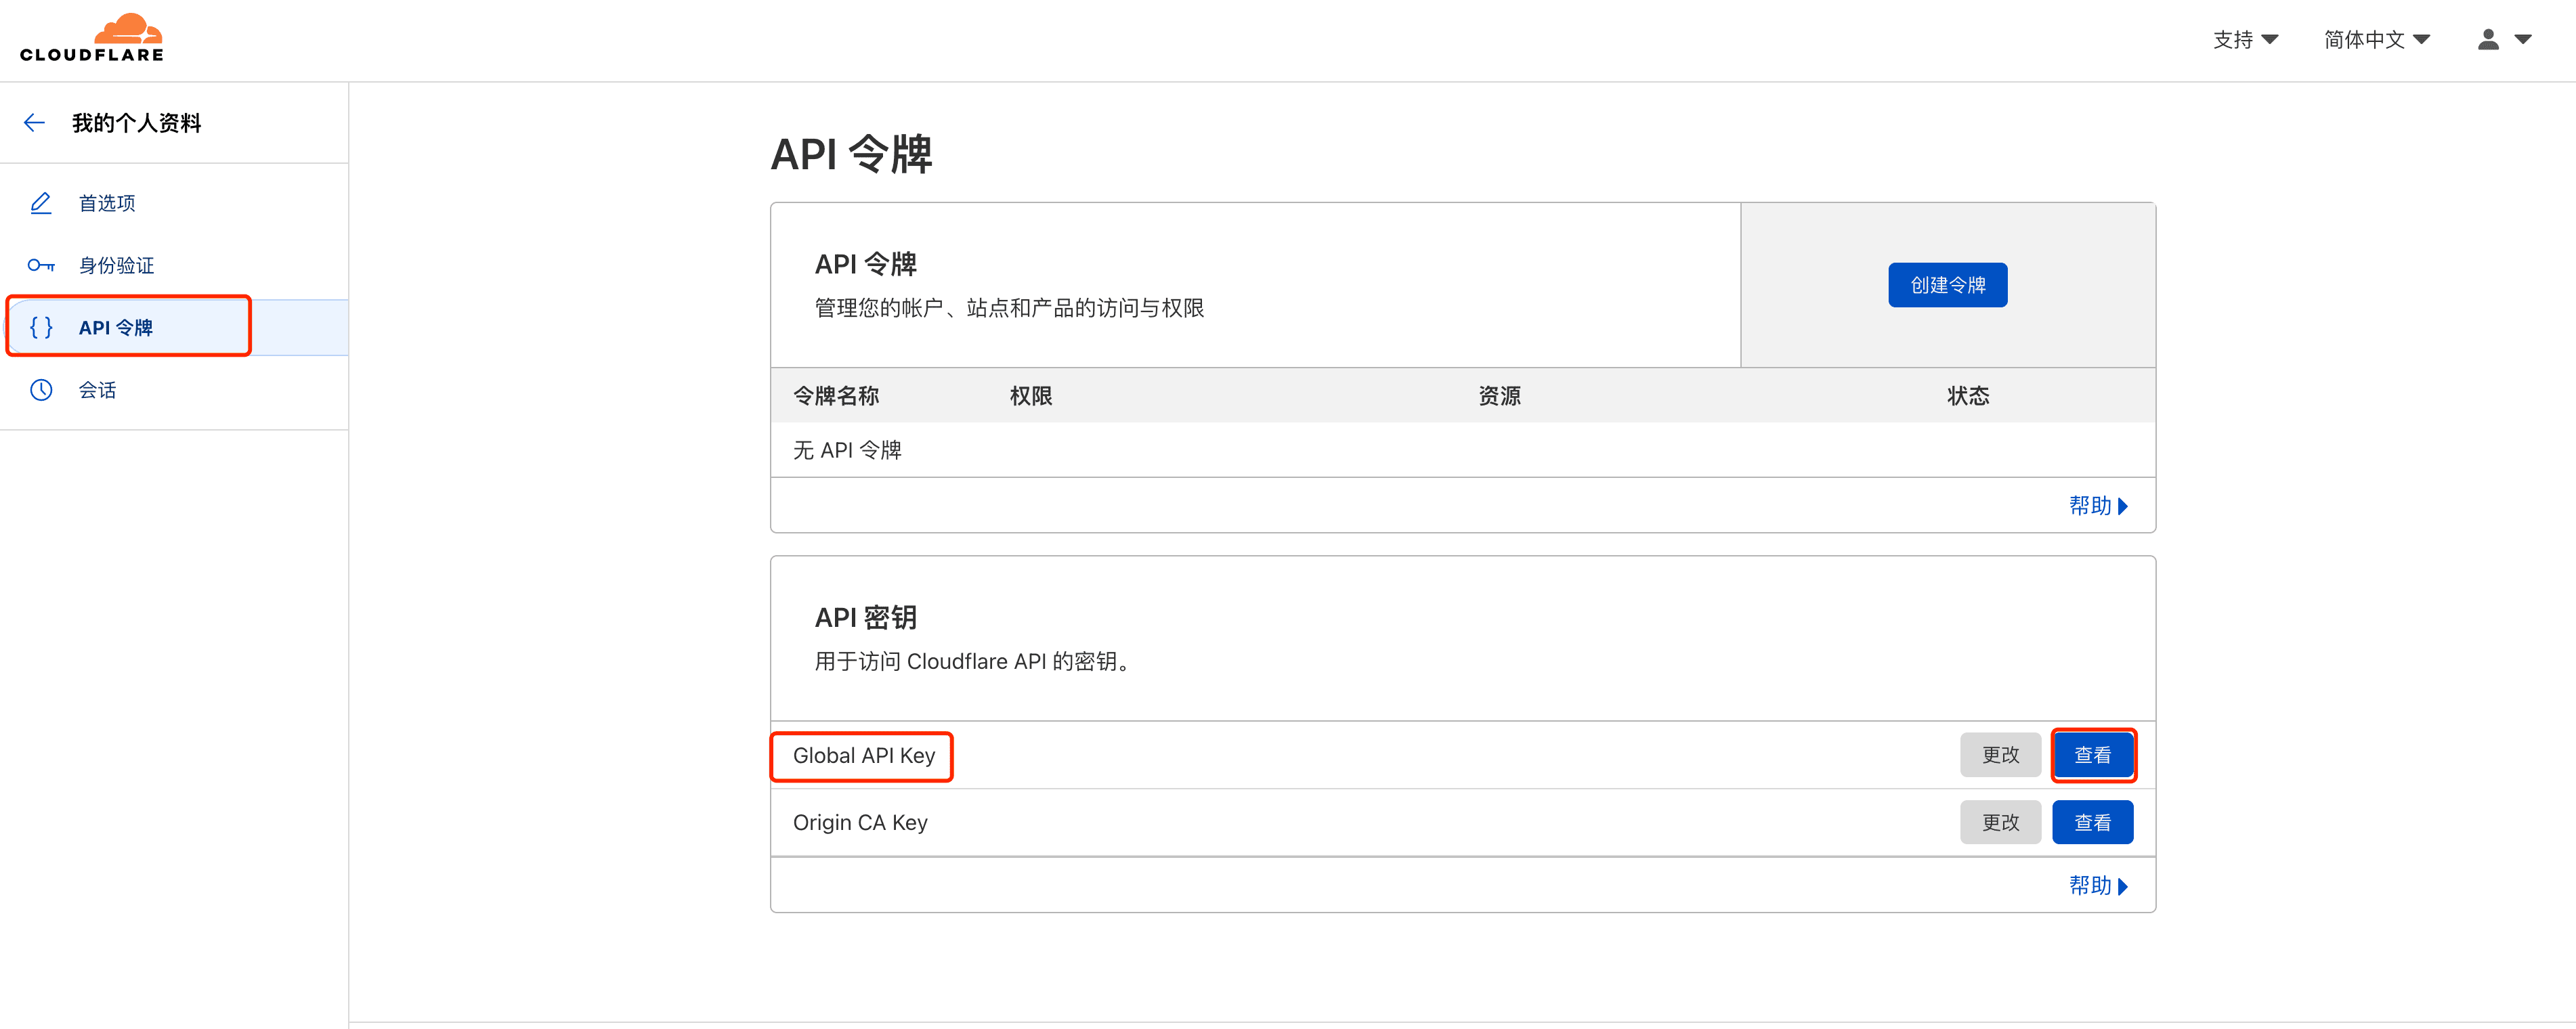2576x1029 pixels.
Task: Open 身份验证 in the sidebar
Action: 116,265
